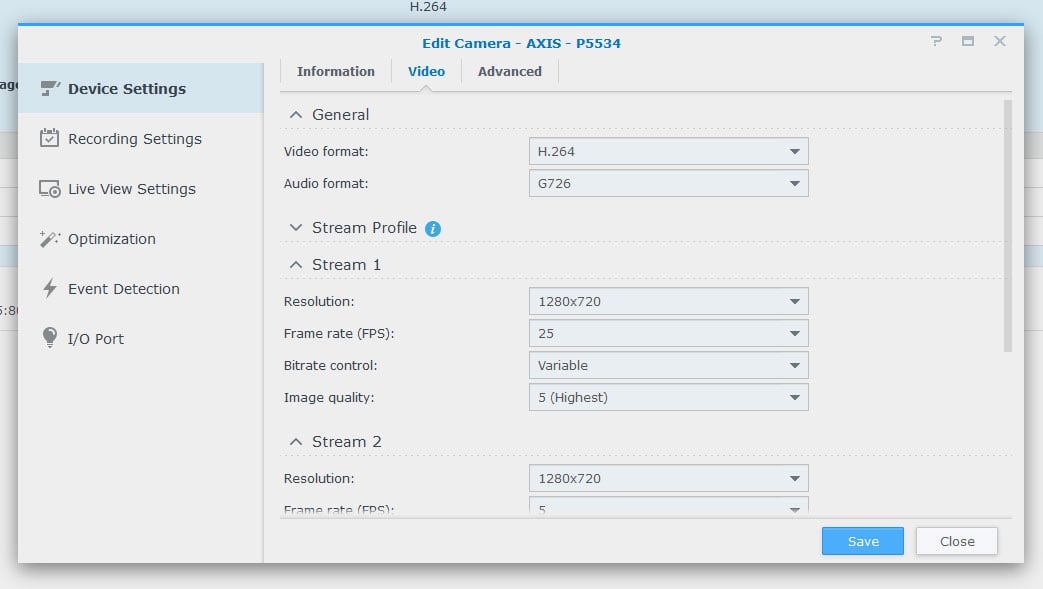This screenshot has height=589, width=1043.
Task: Click the Optimization magic wand icon
Action: click(x=50, y=238)
